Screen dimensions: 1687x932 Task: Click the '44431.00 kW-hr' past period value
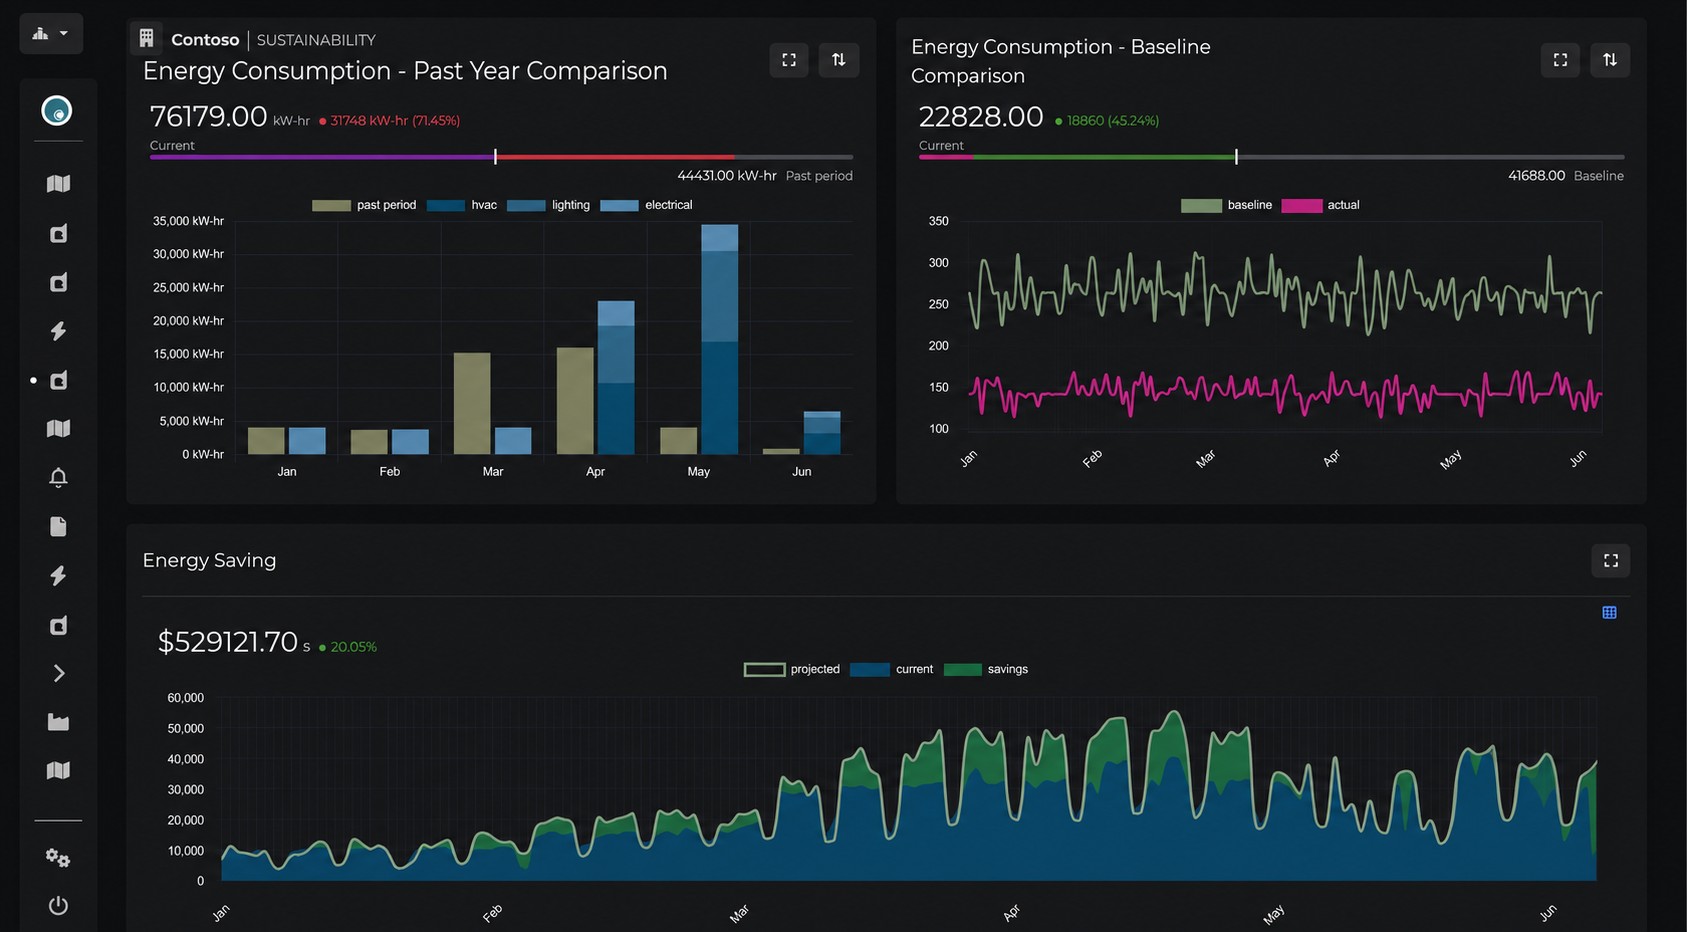pos(727,176)
